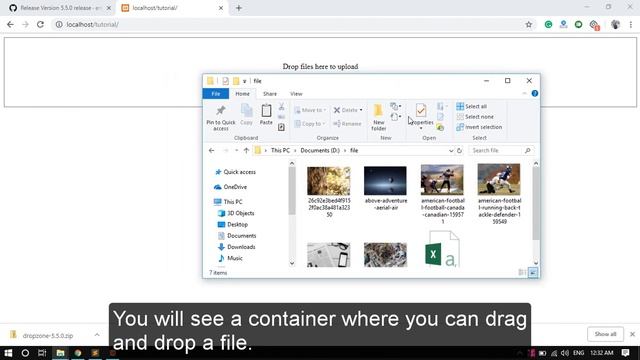Select the Excel file icon
Viewport: 640px width, 360px height.
pyautogui.click(x=442, y=249)
